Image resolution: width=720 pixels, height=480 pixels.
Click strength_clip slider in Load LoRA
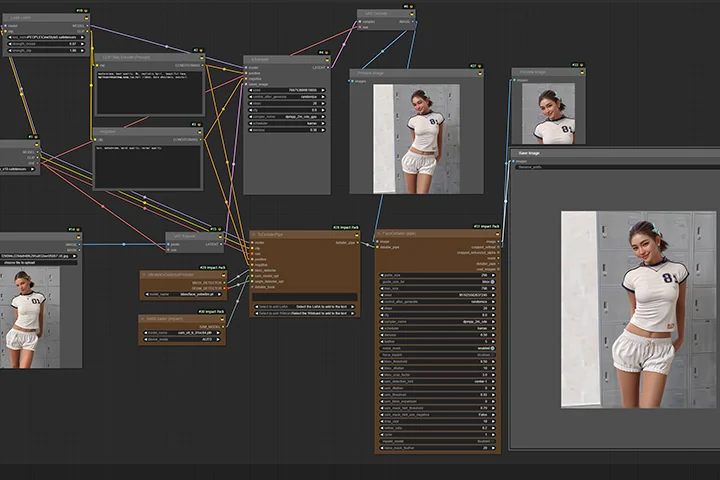pos(46,50)
